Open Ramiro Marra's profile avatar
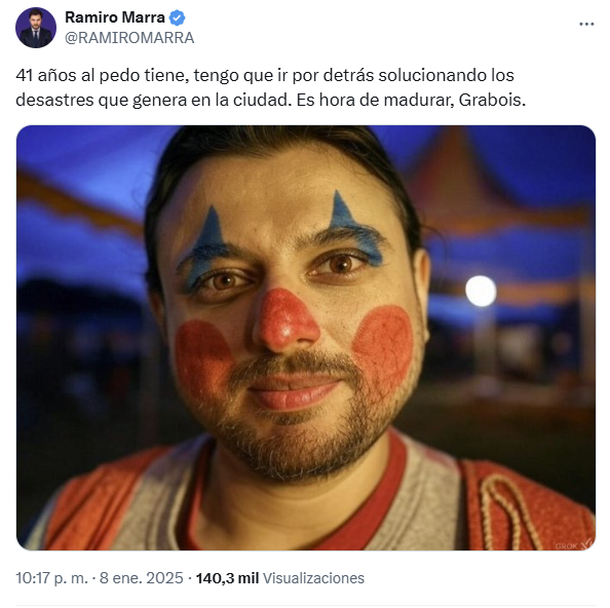The image size is (610, 608). click(x=36, y=28)
